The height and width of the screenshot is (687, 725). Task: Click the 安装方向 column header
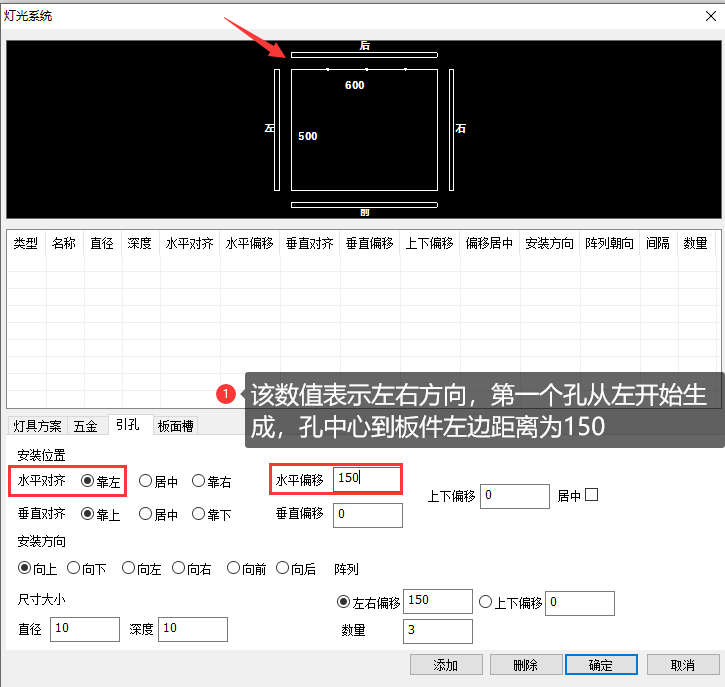coord(550,243)
